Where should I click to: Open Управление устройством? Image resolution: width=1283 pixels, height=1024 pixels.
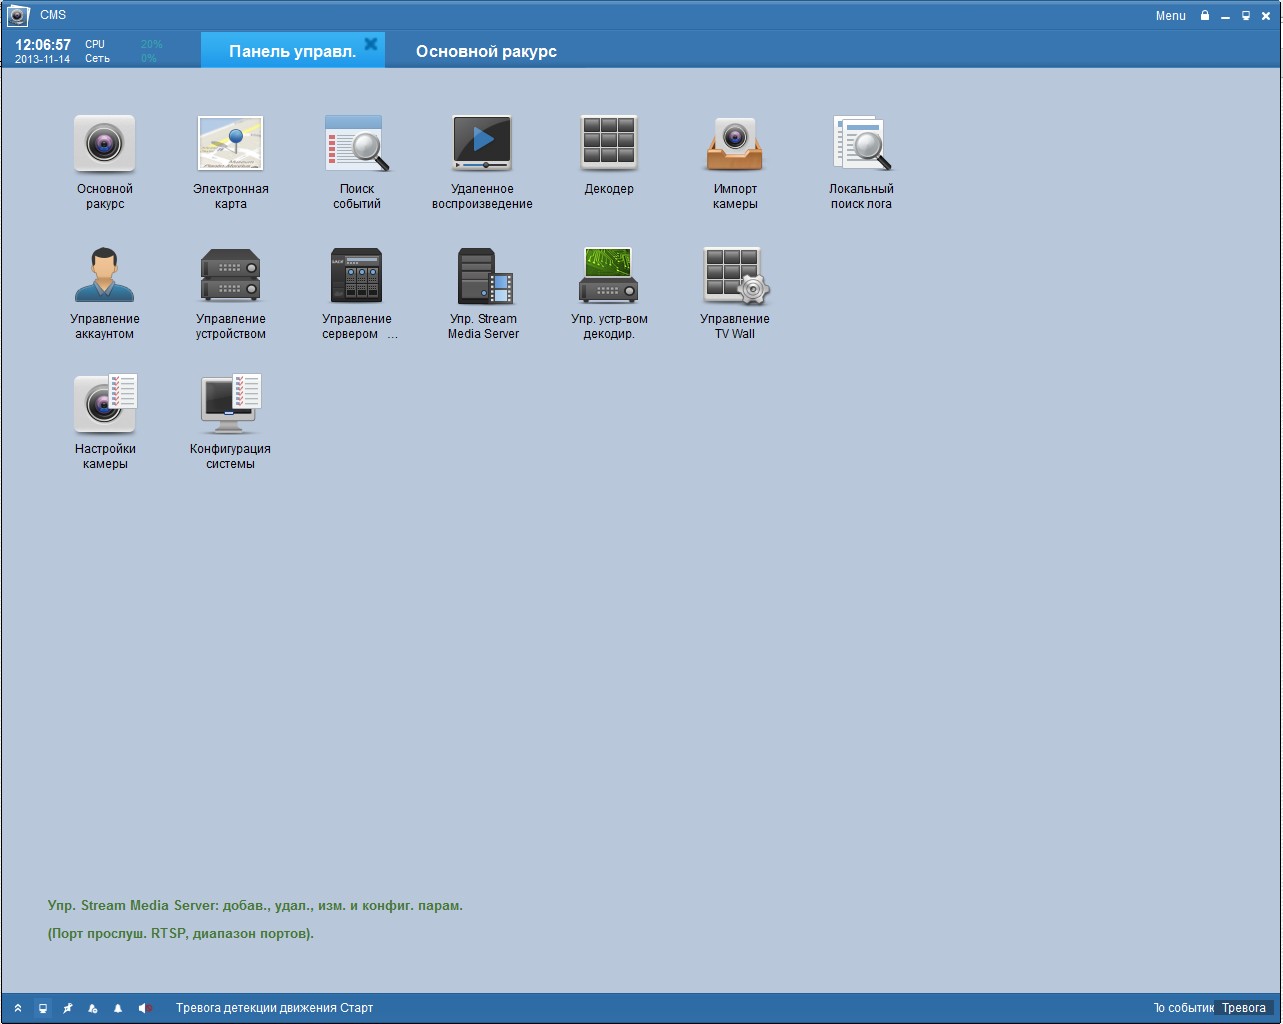click(231, 275)
